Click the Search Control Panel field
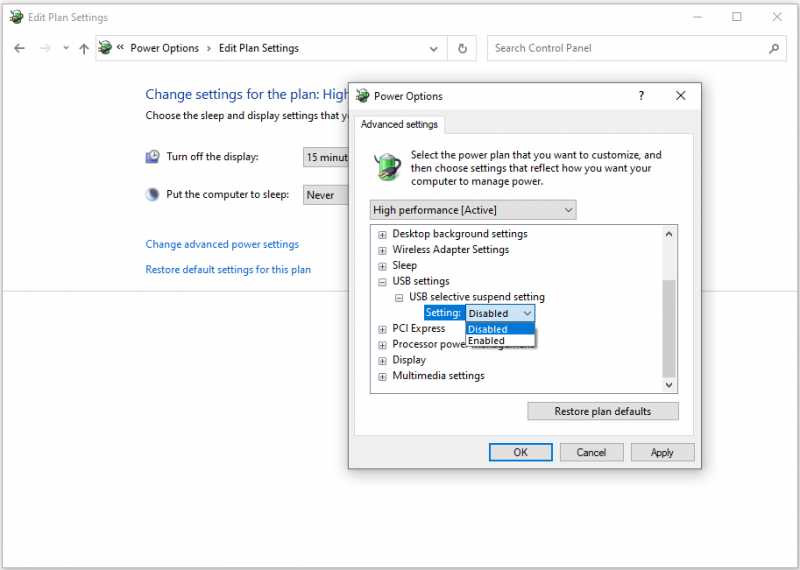The image size is (800, 570). pos(628,48)
